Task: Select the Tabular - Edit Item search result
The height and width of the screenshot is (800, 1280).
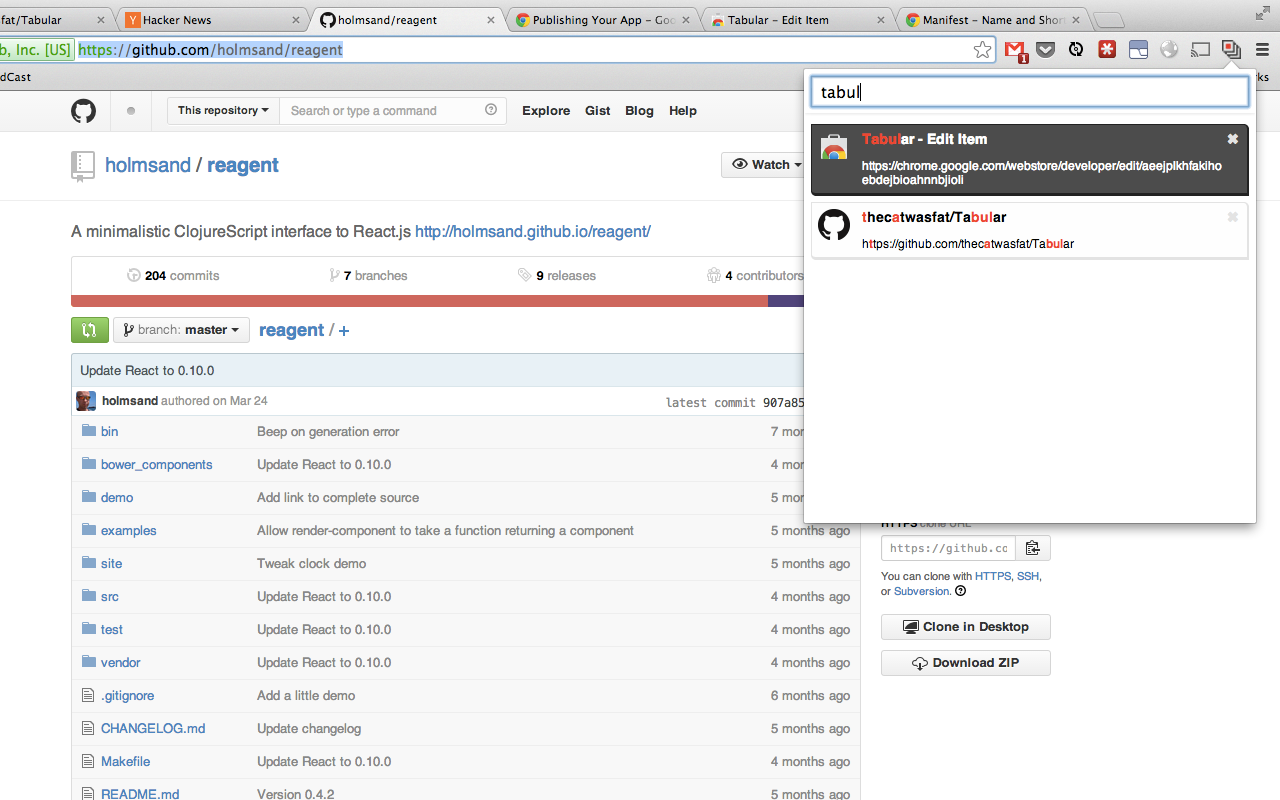Action: click(x=1030, y=160)
